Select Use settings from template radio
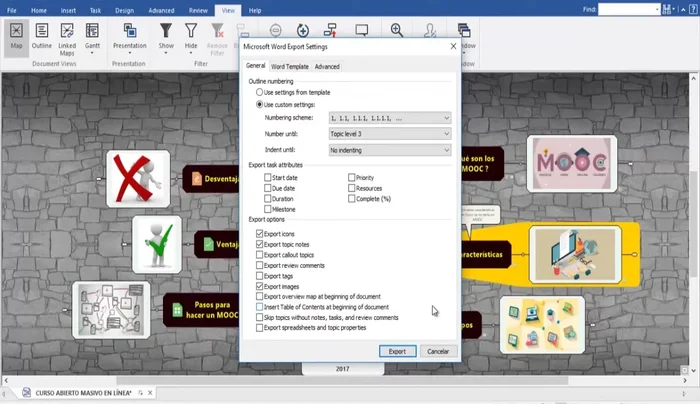The width and height of the screenshot is (700, 404). (261, 92)
